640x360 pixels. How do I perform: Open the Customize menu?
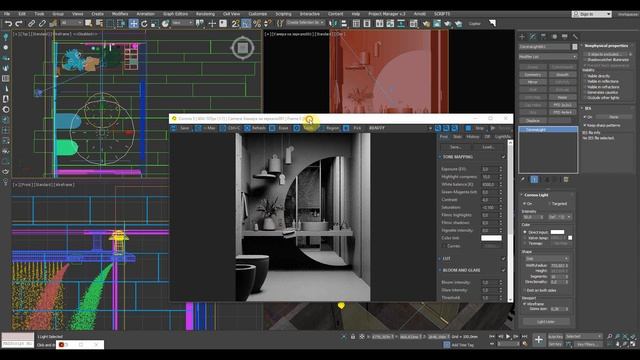tap(258, 14)
